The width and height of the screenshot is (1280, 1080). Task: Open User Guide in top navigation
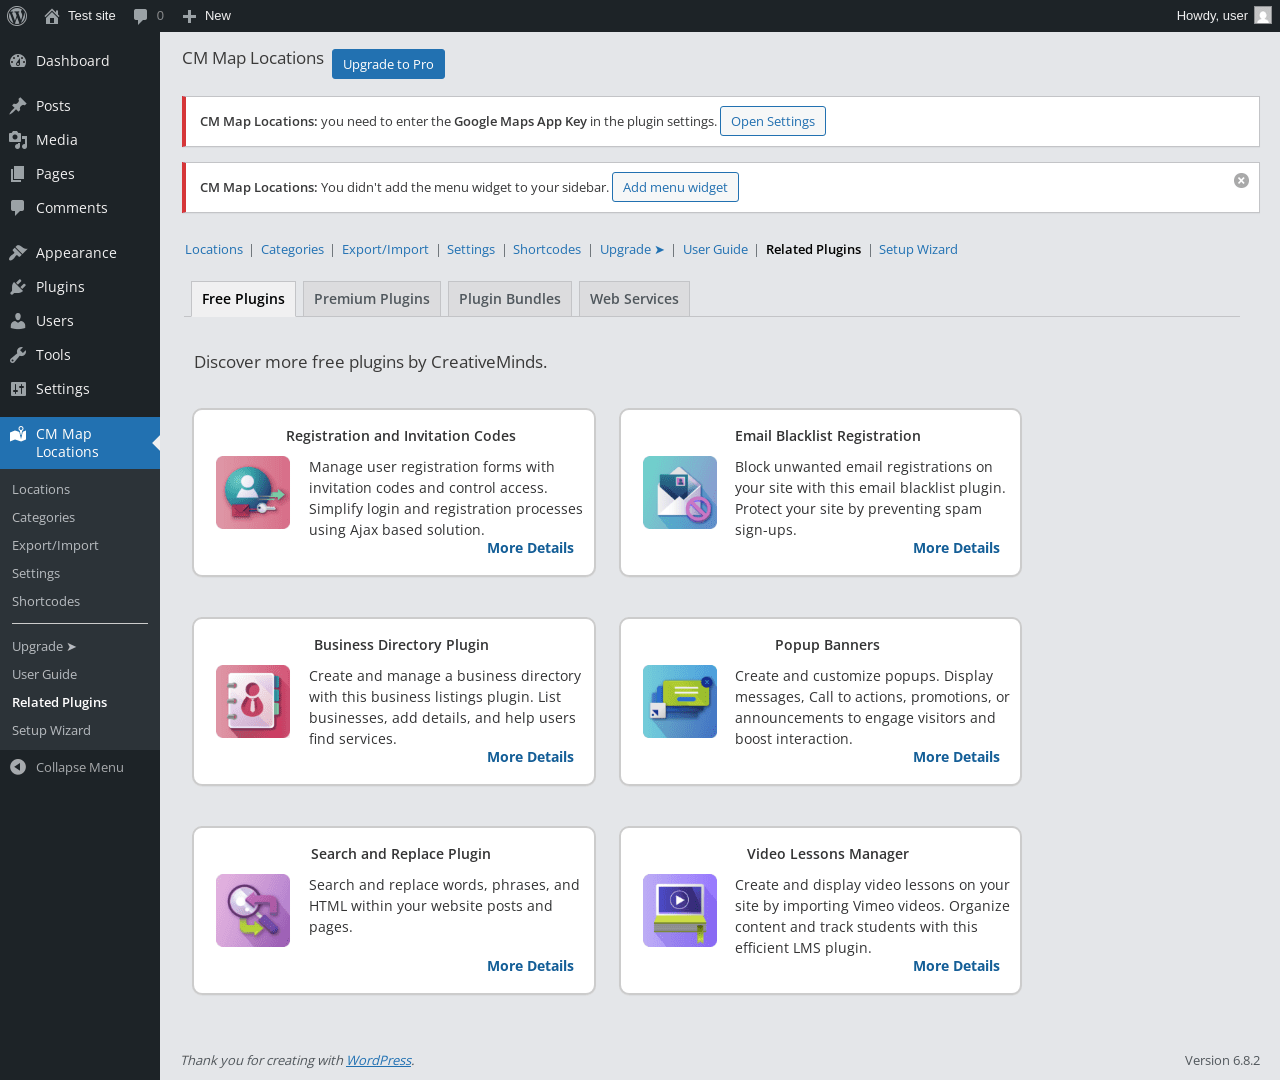click(x=715, y=250)
